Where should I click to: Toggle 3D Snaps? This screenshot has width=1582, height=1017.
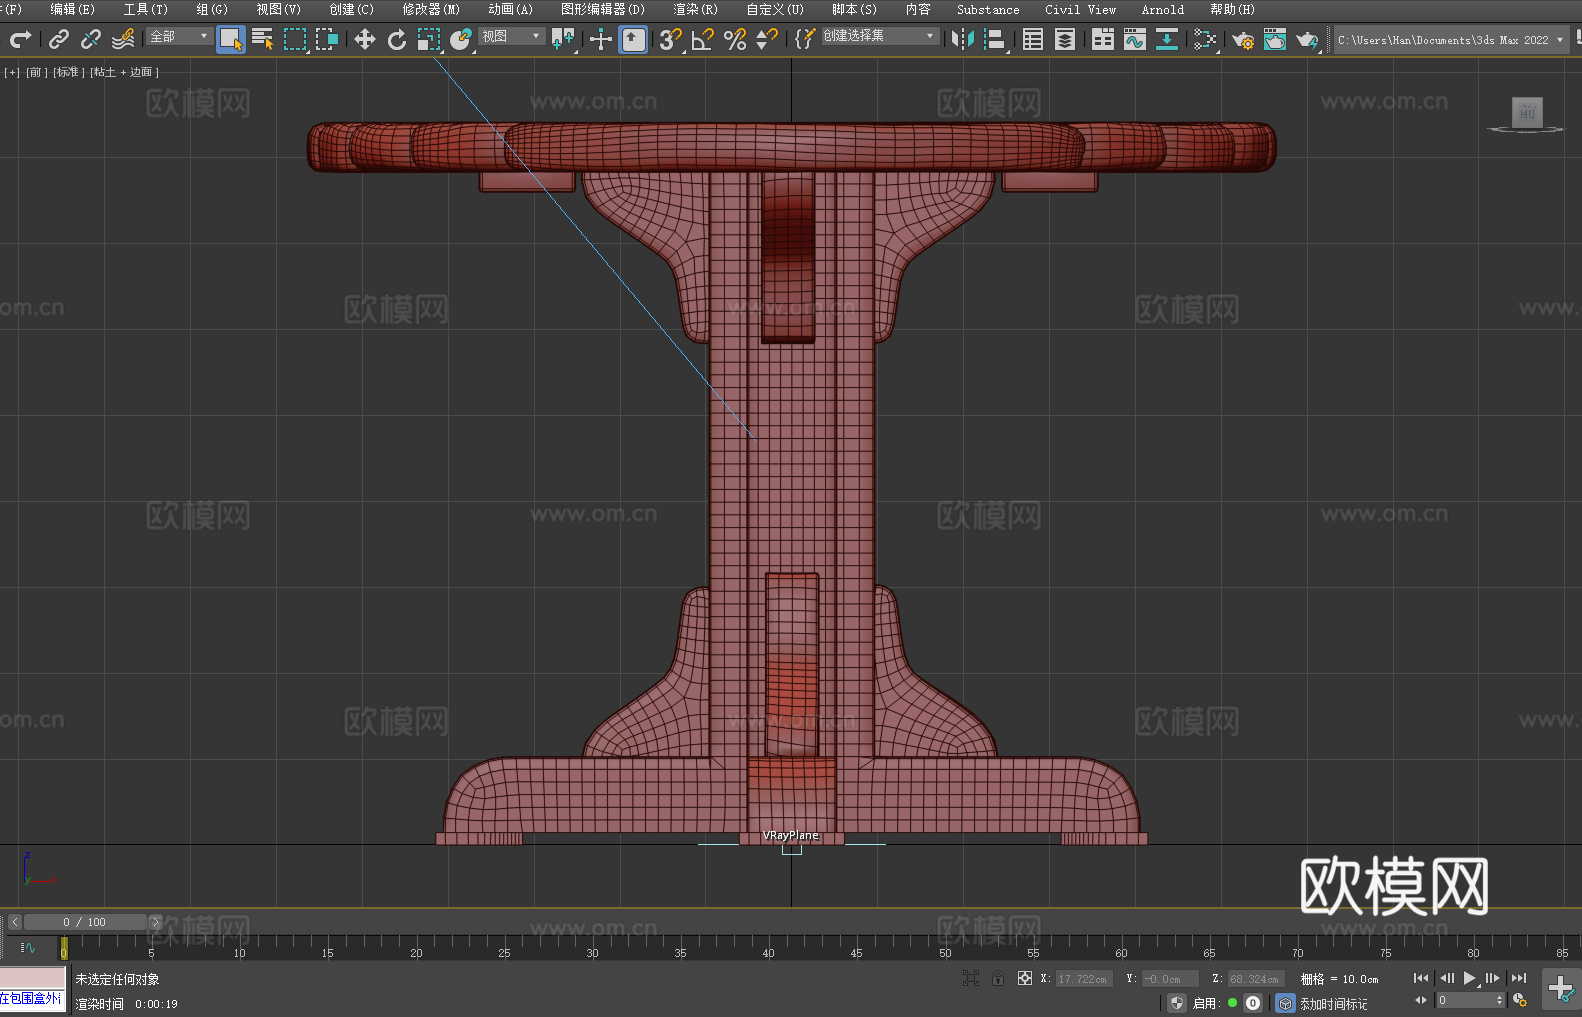point(671,39)
